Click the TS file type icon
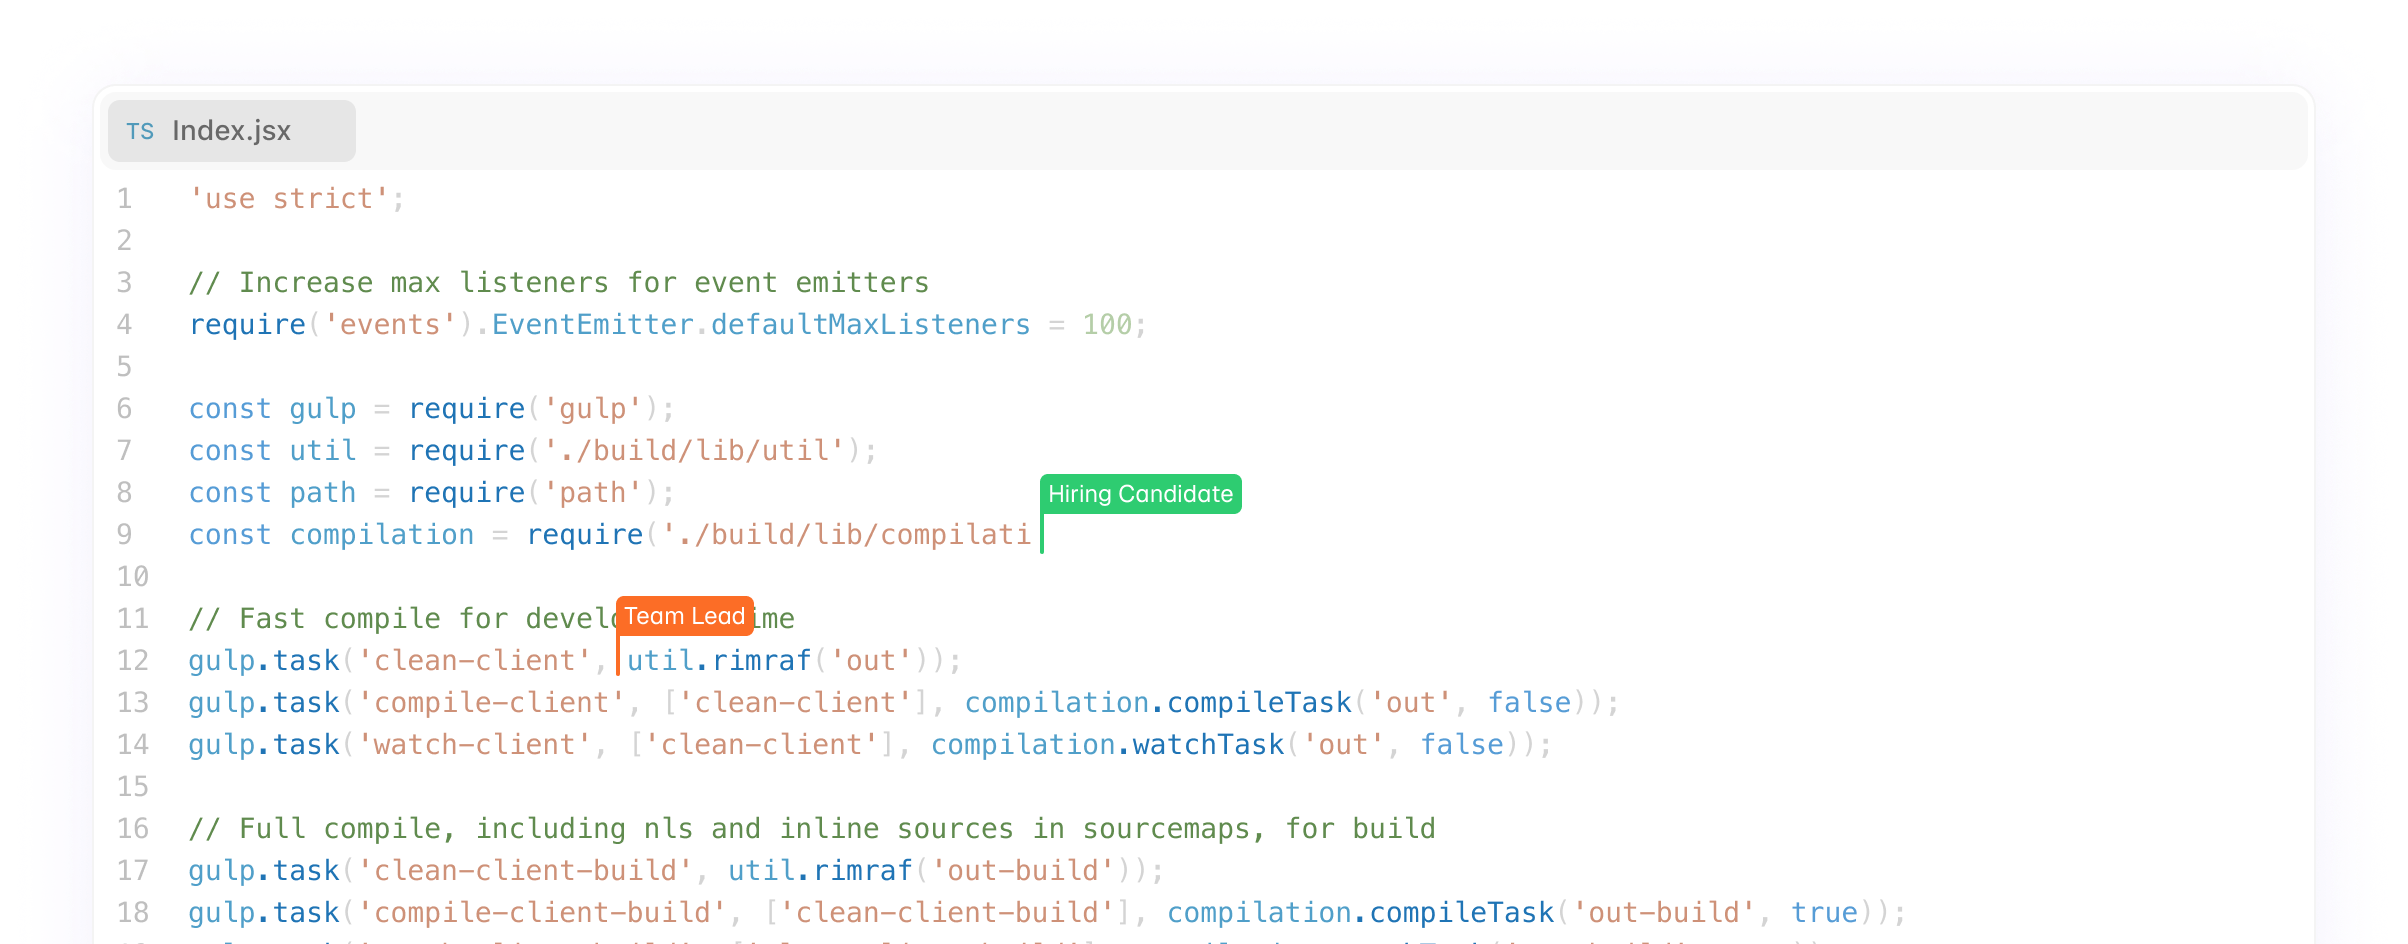This screenshot has height=944, width=2408. click(140, 131)
